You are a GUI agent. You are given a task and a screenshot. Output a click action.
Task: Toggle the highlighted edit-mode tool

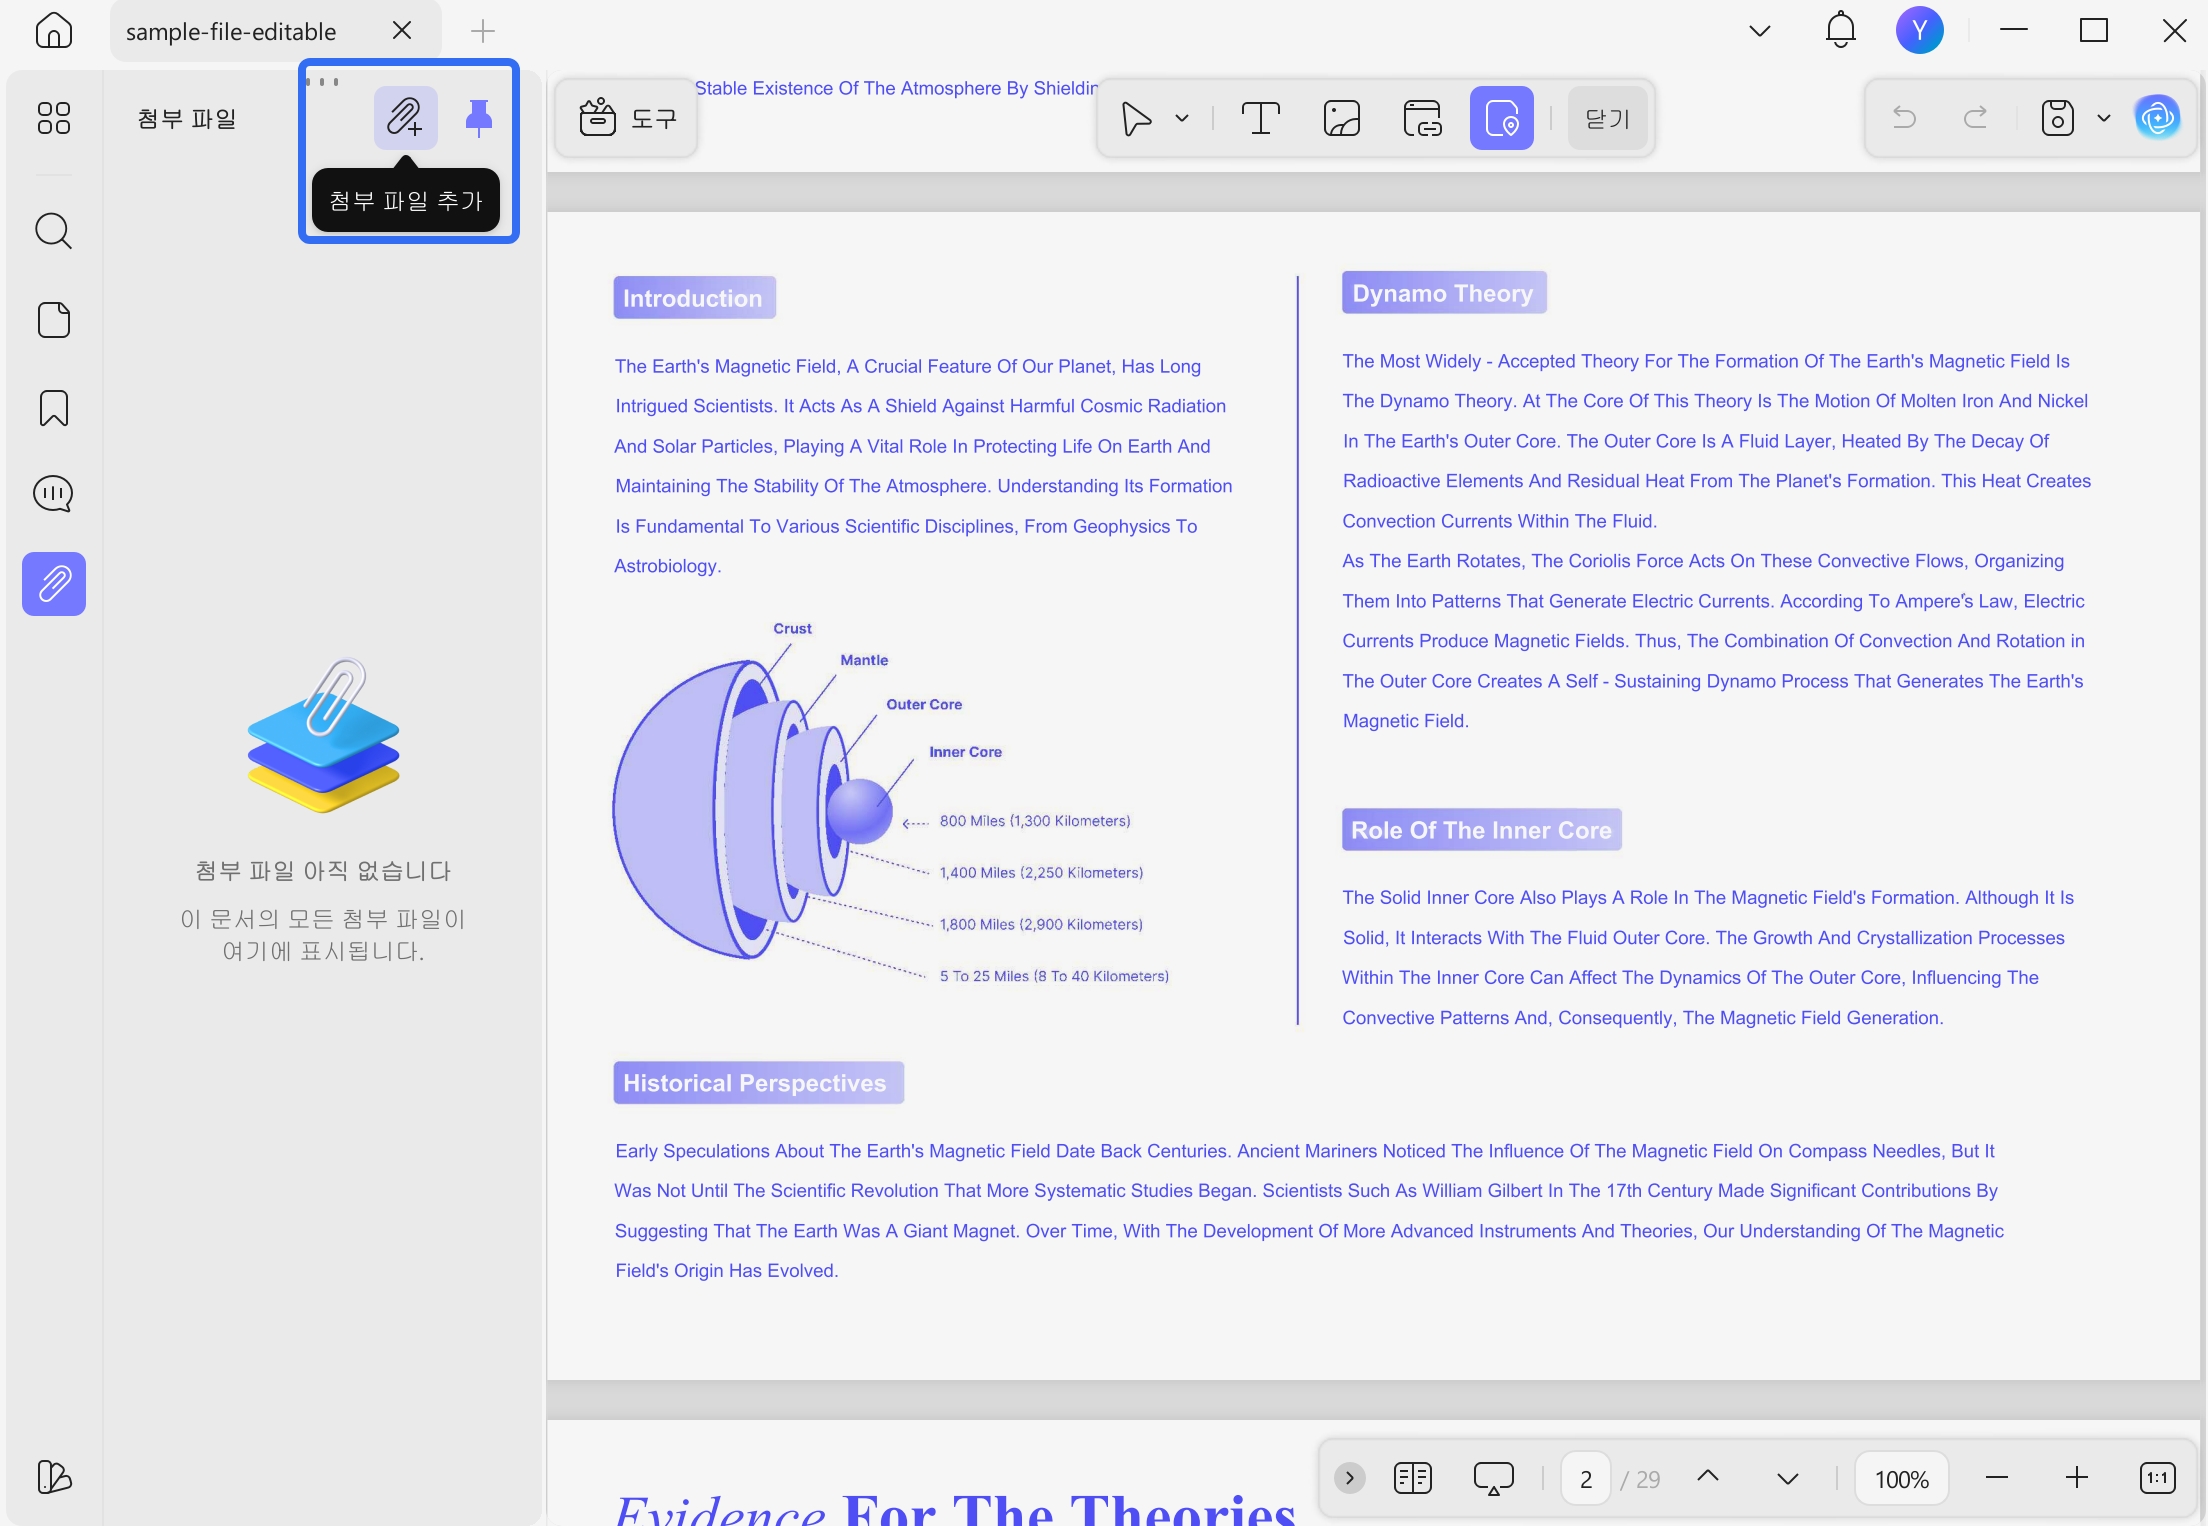coord(1502,118)
